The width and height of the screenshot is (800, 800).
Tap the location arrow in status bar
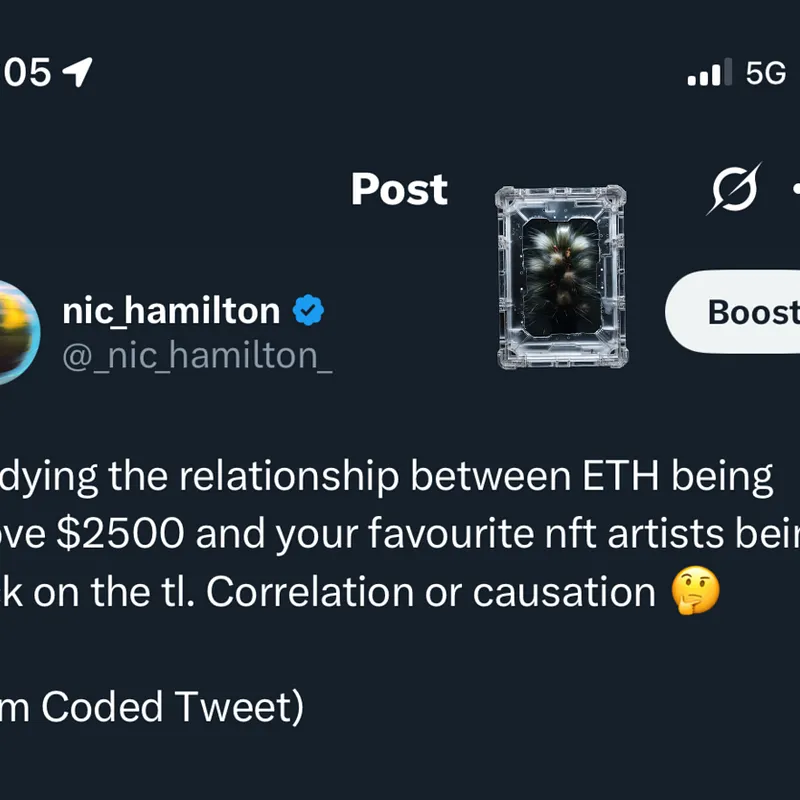pyautogui.click(x=77, y=72)
